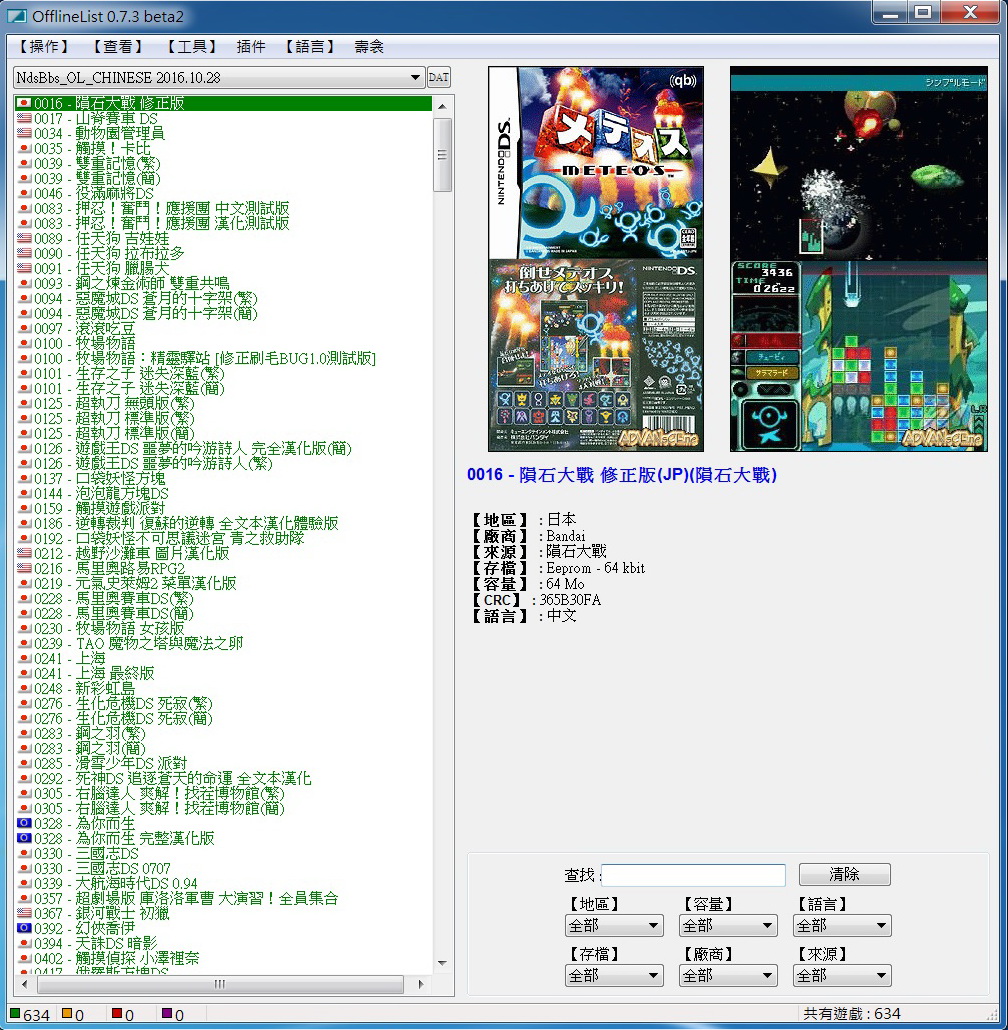The height and width of the screenshot is (1030, 1008).
Task: Open the 【來源】 filter dropdown
Action: 842,975
